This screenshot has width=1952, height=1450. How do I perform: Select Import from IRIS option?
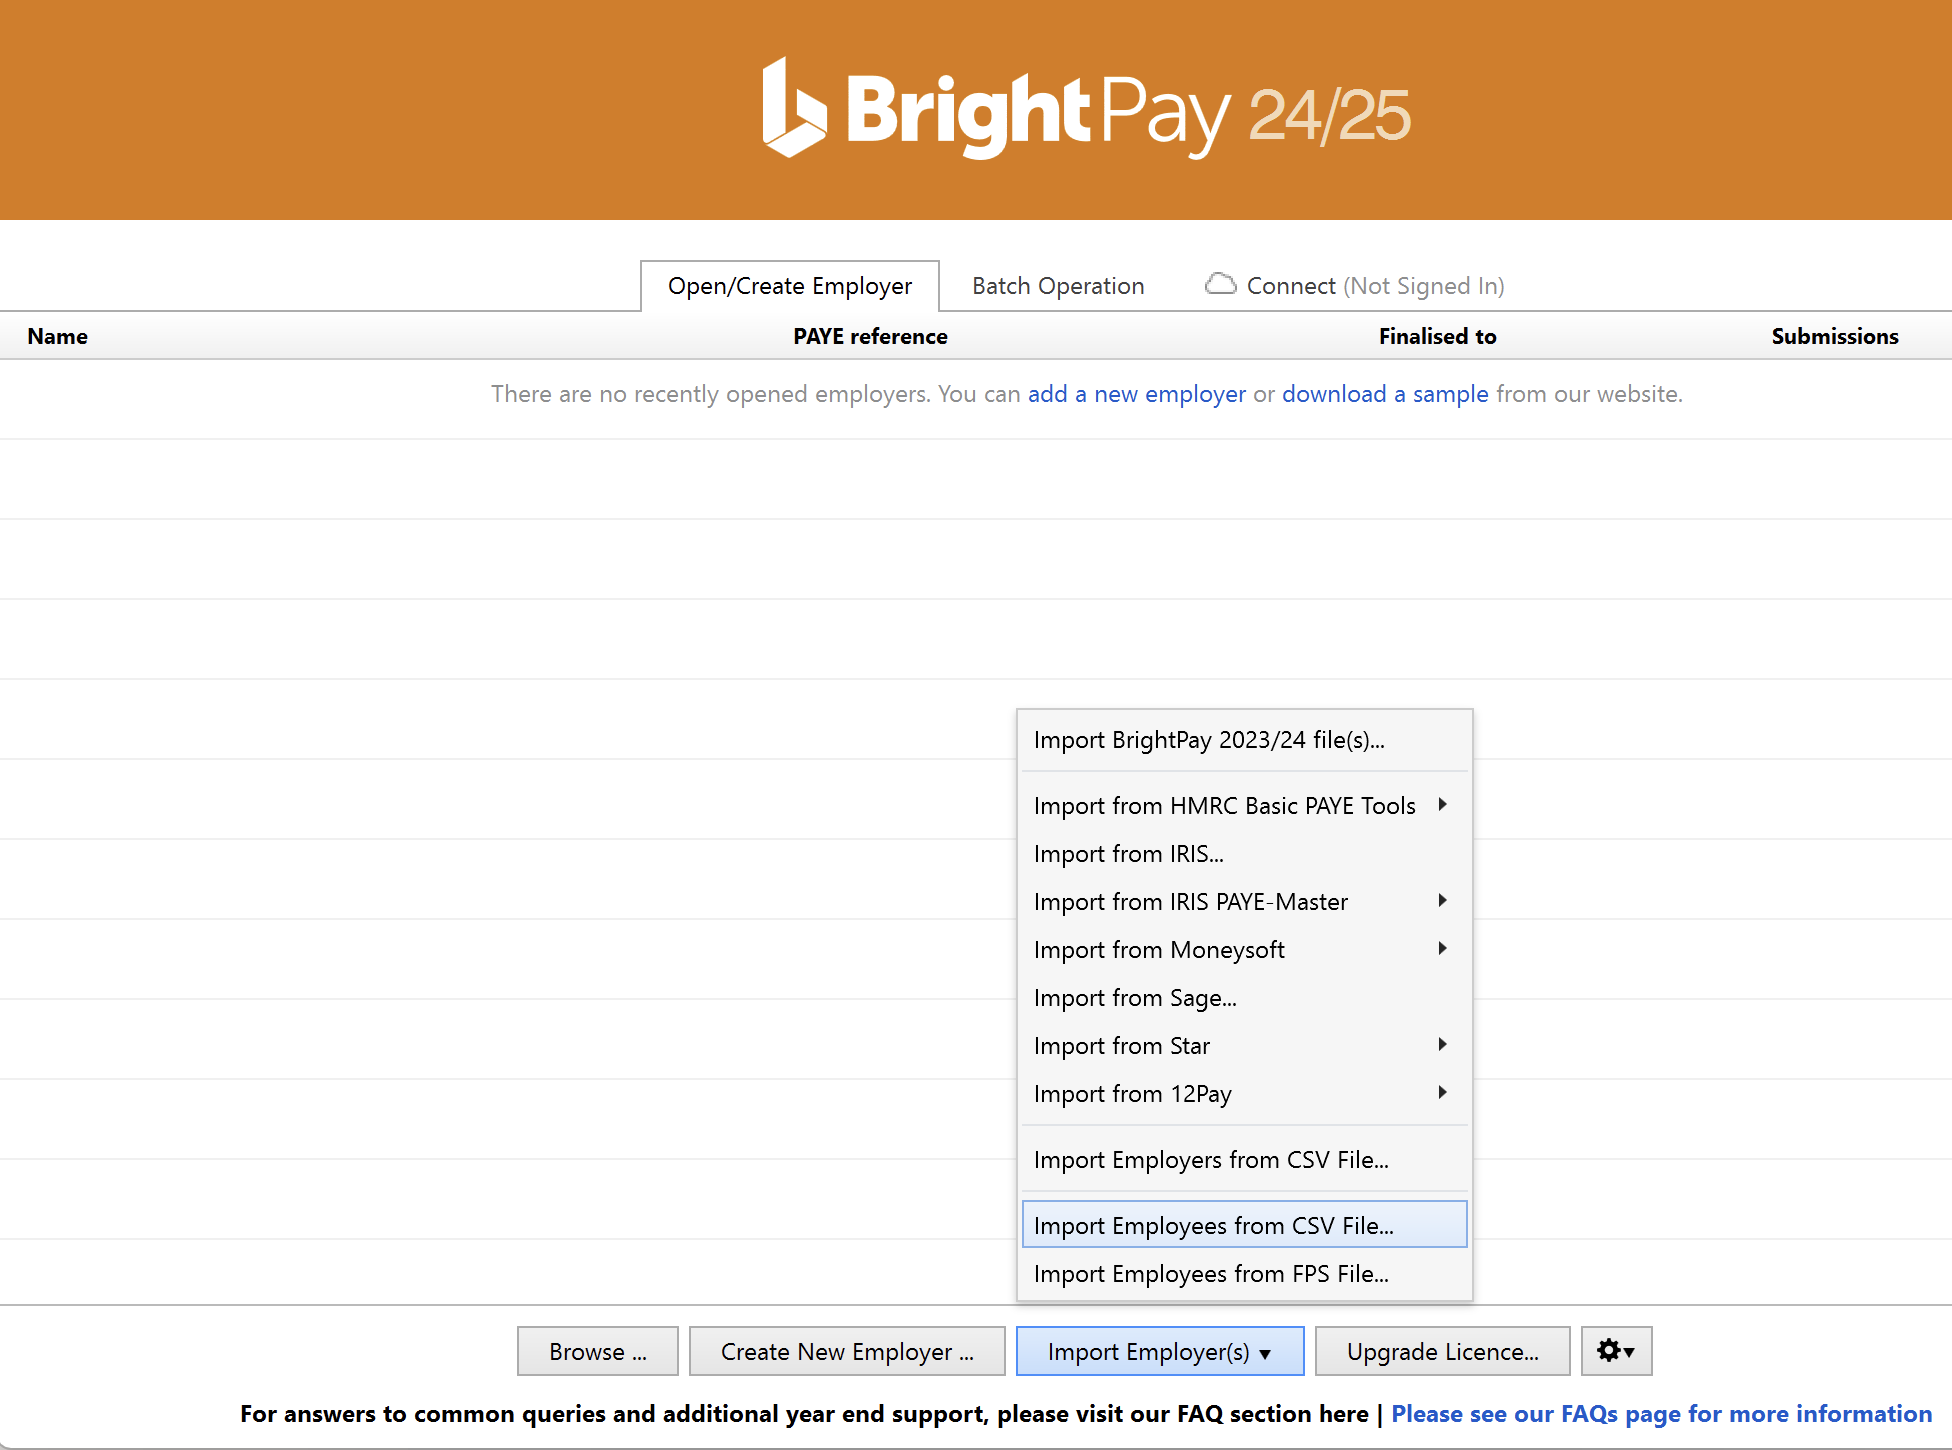pos(1244,854)
